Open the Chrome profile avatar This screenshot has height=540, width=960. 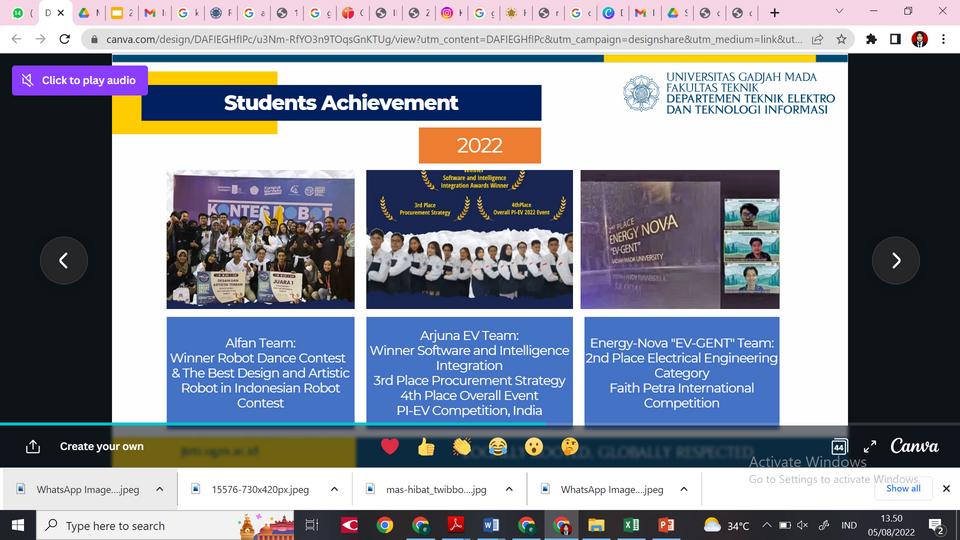tap(920, 39)
